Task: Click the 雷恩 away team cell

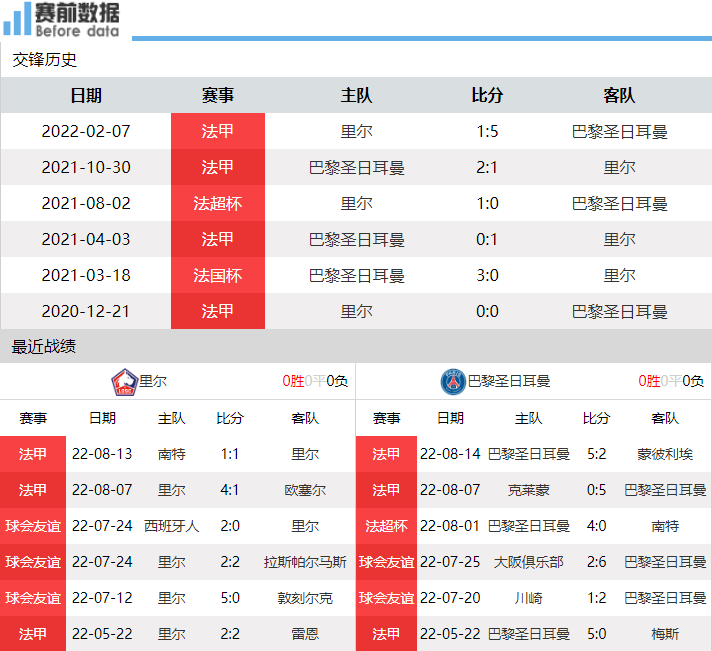Action: tap(305, 634)
